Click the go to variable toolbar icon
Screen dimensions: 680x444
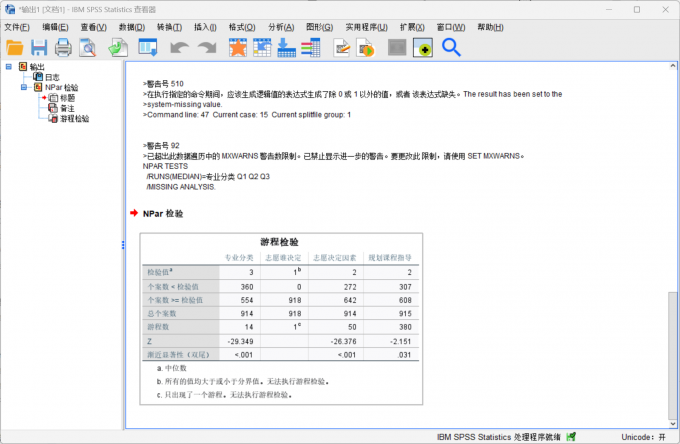click(x=287, y=48)
